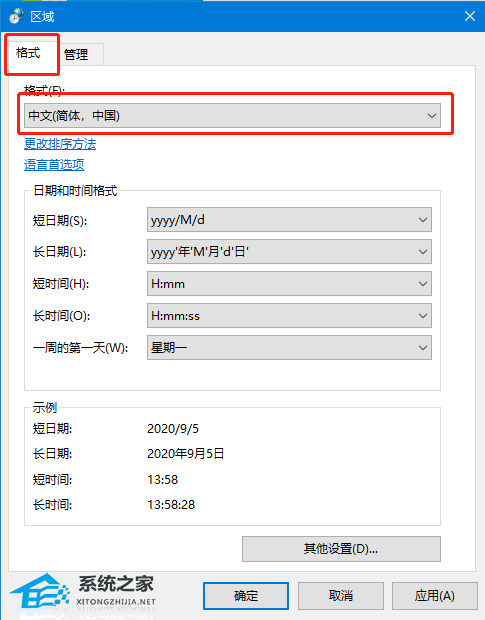Click the first-day-of-week dropdown arrow icon
This screenshot has width=485, height=620.
point(423,348)
